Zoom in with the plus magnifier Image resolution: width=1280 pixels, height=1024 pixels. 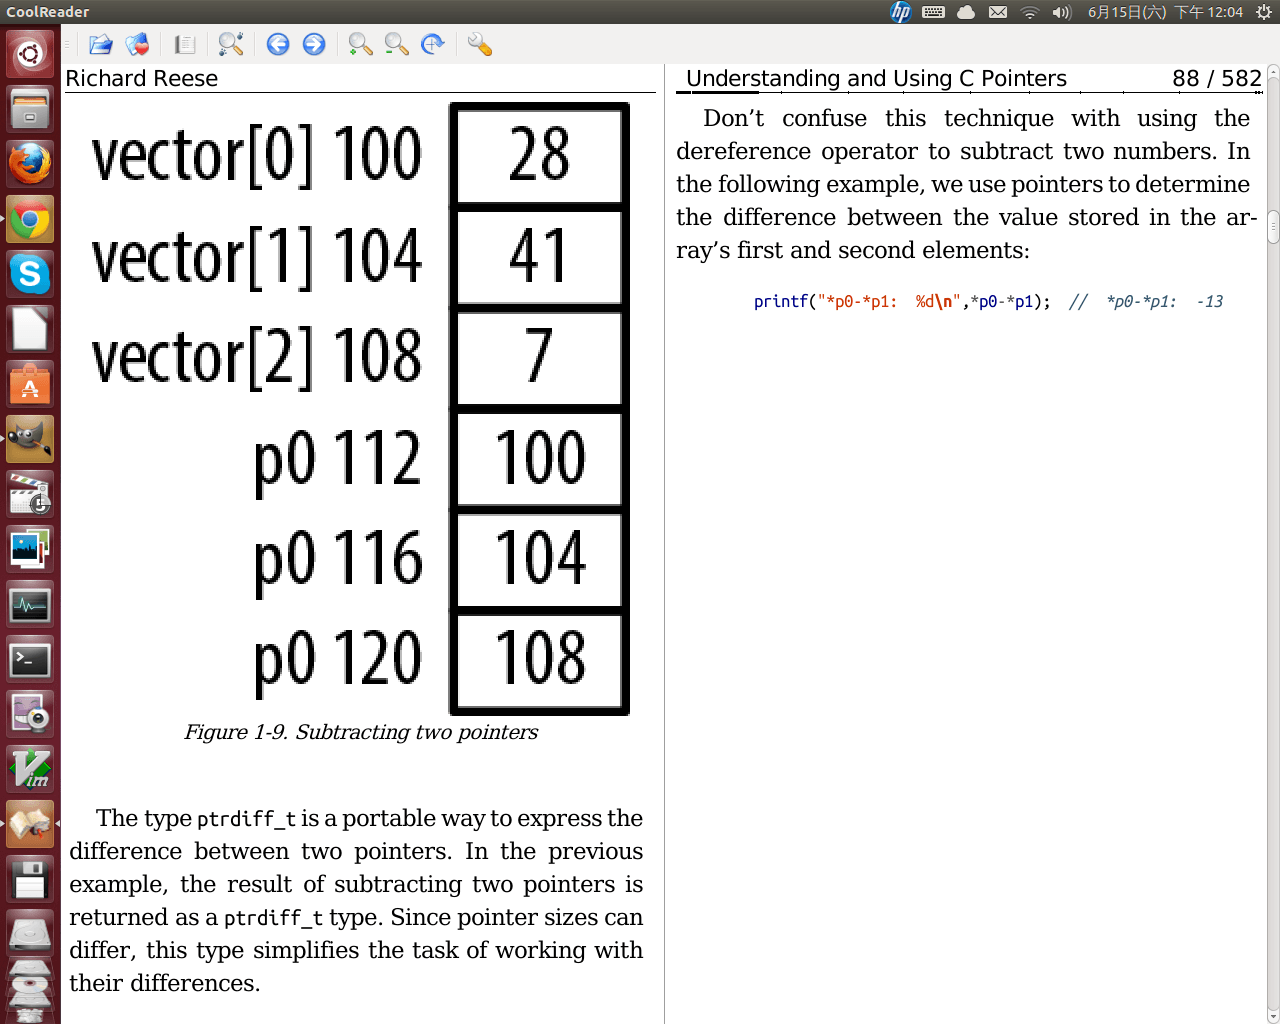[360, 44]
